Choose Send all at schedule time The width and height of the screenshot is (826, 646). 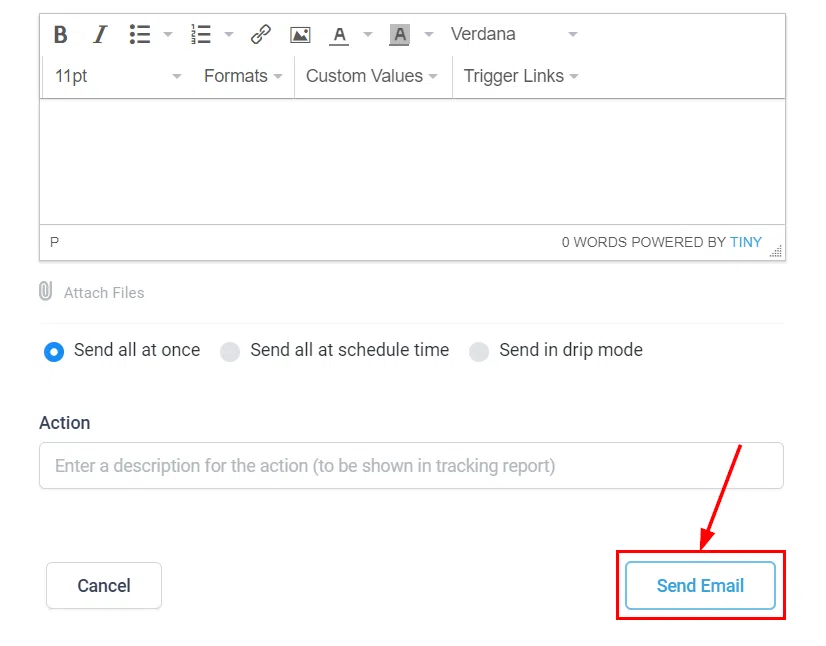pyautogui.click(x=230, y=351)
